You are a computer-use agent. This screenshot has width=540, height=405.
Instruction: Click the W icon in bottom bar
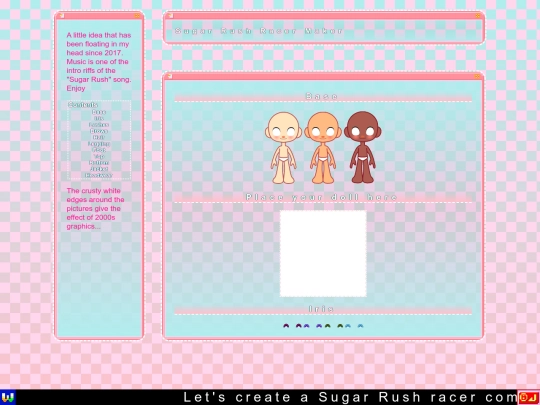pos(7,397)
